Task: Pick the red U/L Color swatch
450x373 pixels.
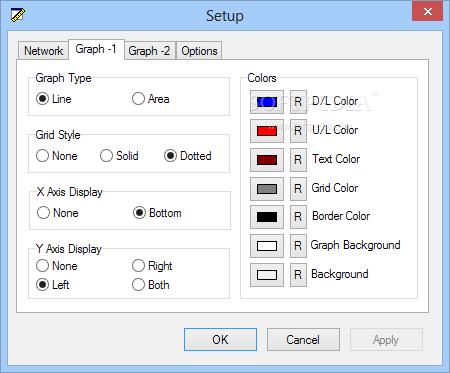Action: click(x=267, y=131)
